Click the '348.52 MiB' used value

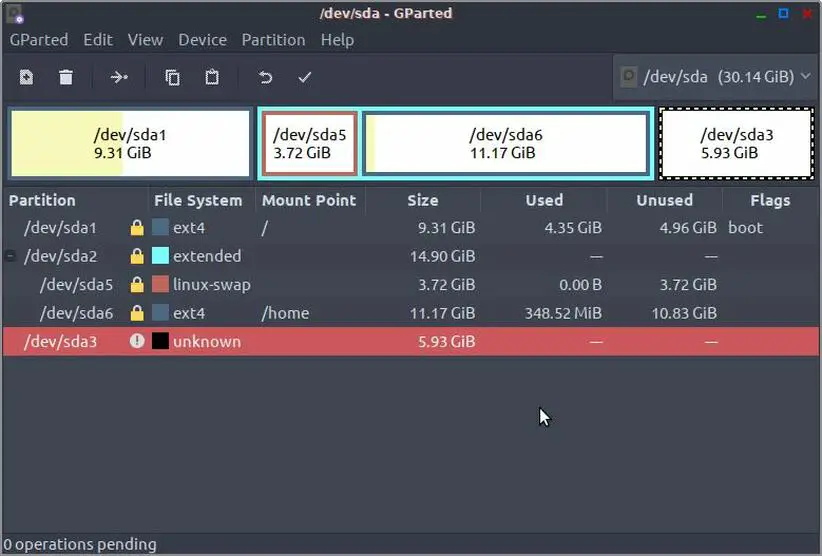[563, 313]
